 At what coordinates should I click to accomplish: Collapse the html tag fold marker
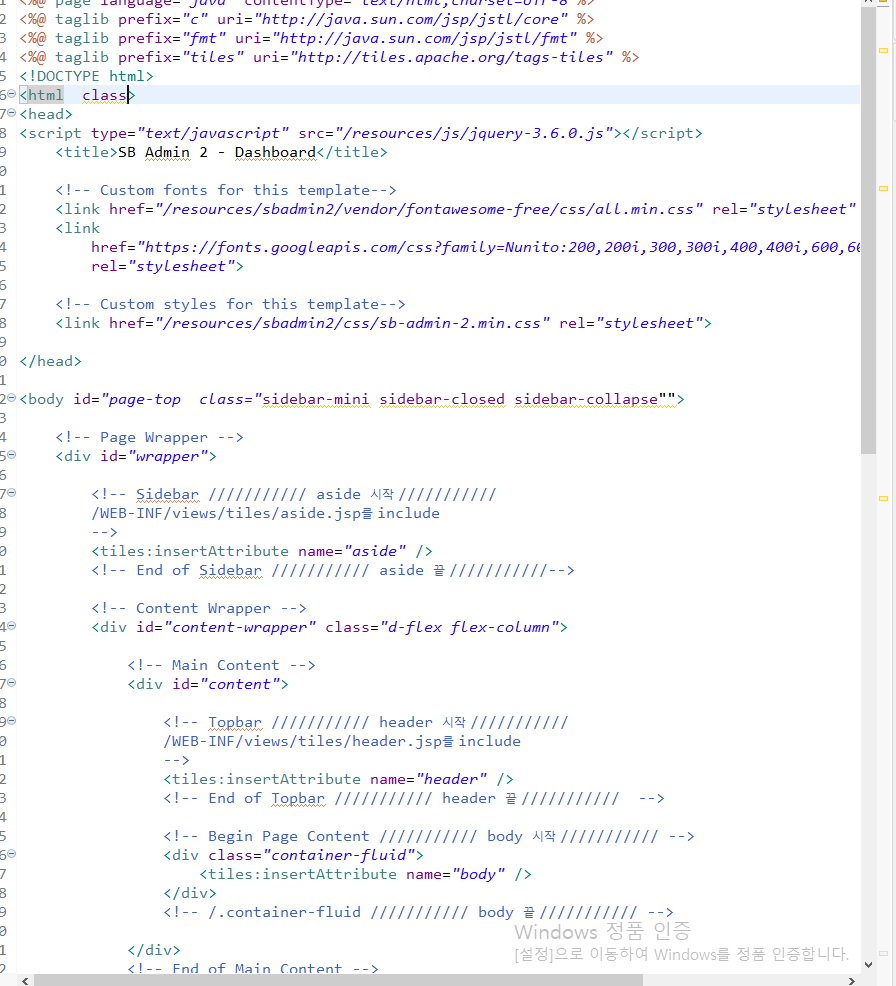click(x=11, y=94)
